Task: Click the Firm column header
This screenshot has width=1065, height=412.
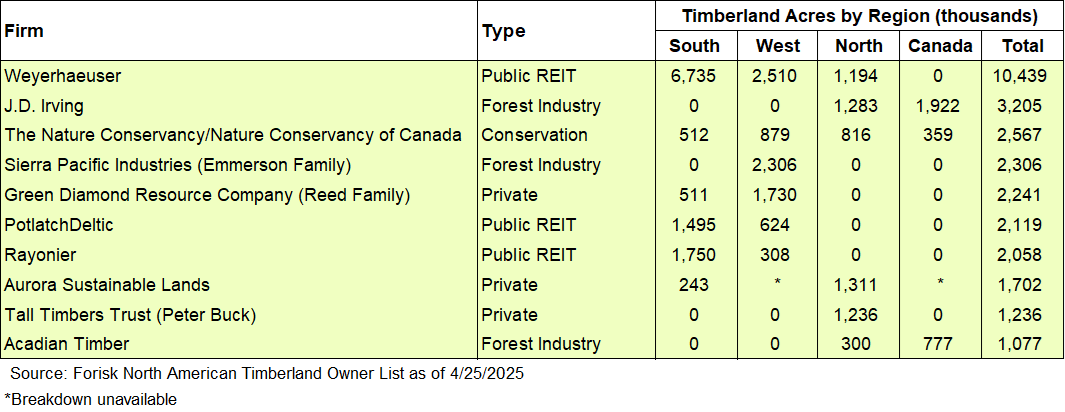Action: point(24,30)
